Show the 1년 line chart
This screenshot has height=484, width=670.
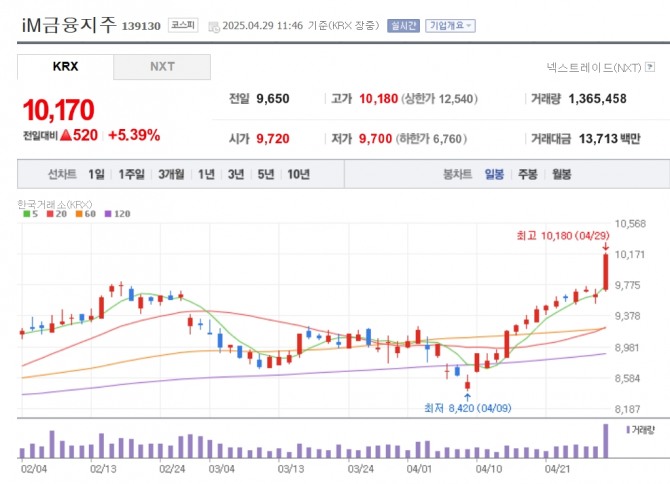click(x=206, y=174)
